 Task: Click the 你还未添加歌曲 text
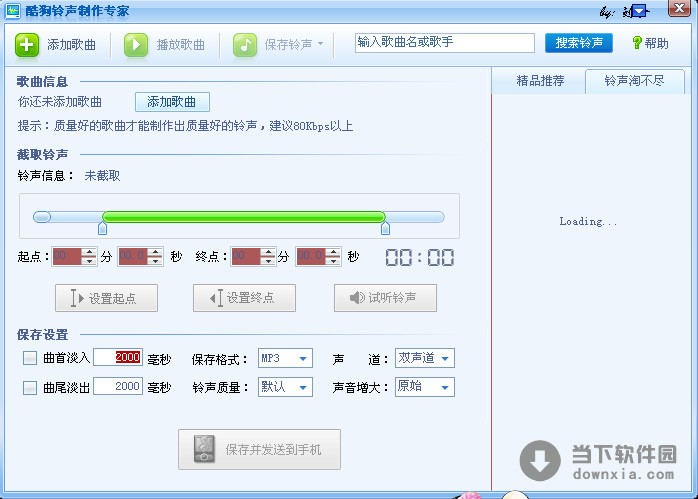click(60, 102)
